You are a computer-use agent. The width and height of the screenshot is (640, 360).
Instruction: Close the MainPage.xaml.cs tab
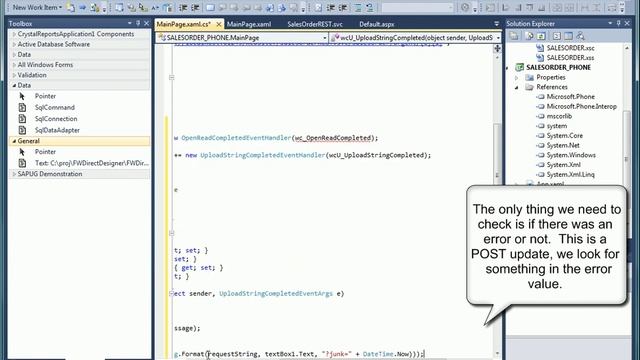pyautogui.click(x=219, y=24)
